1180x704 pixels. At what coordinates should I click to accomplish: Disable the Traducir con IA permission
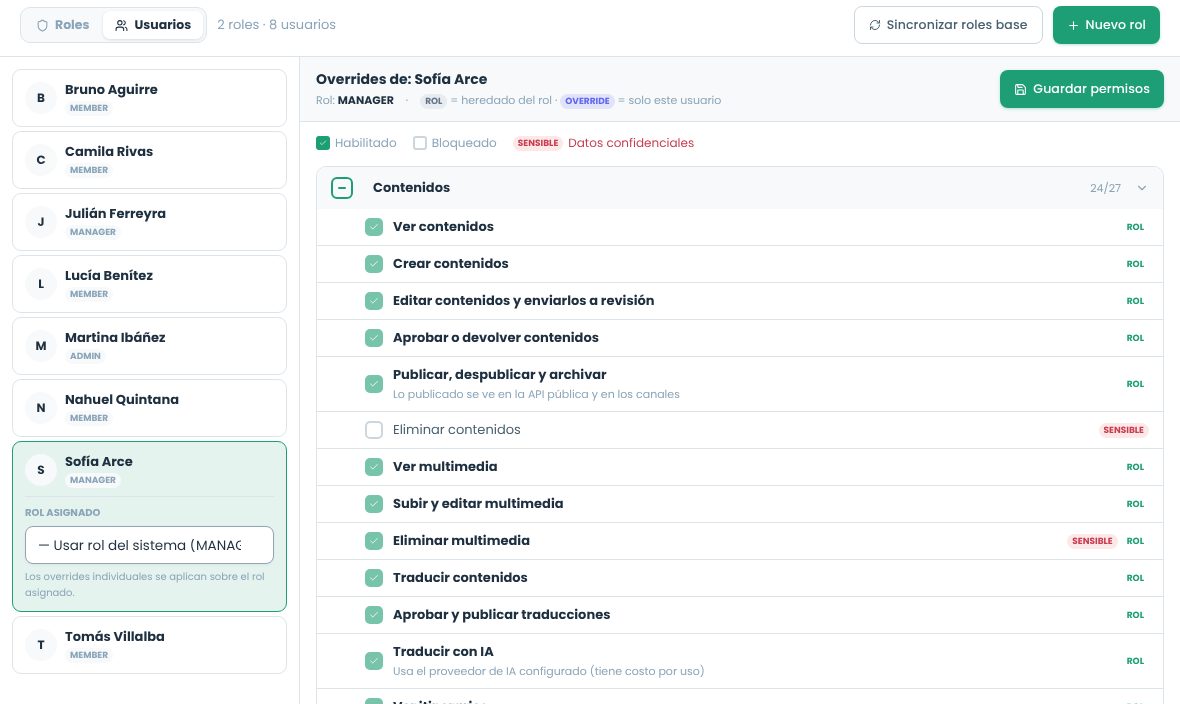click(374, 661)
